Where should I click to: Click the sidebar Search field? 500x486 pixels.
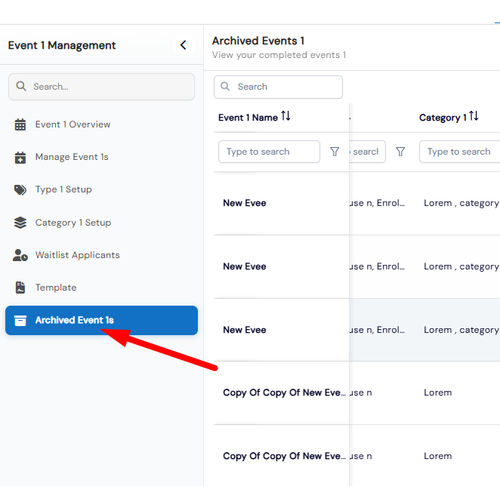tap(102, 87)
